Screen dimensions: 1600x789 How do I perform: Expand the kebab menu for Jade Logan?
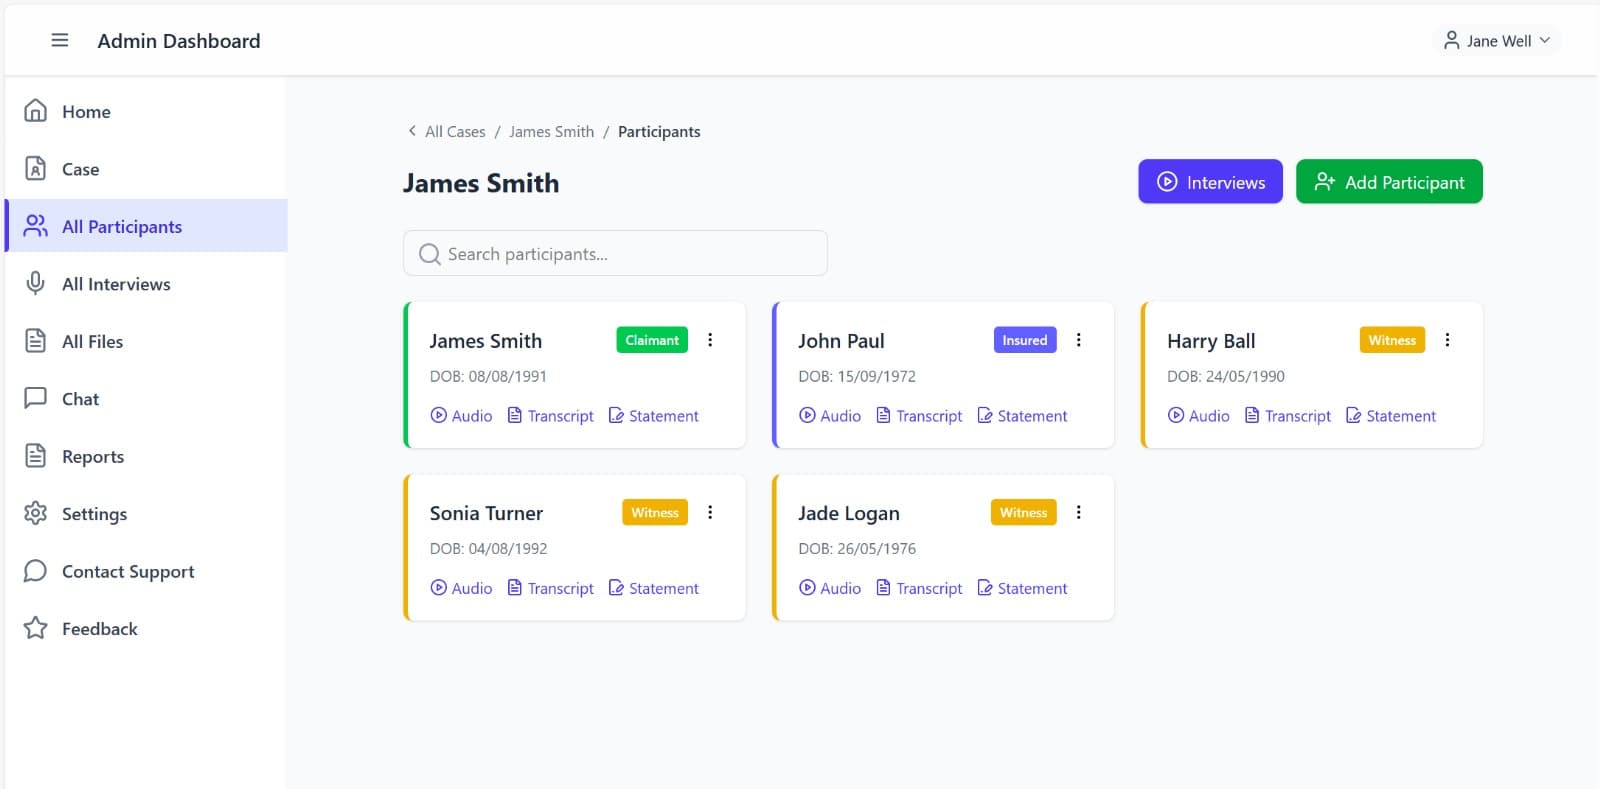point(1078,512)
